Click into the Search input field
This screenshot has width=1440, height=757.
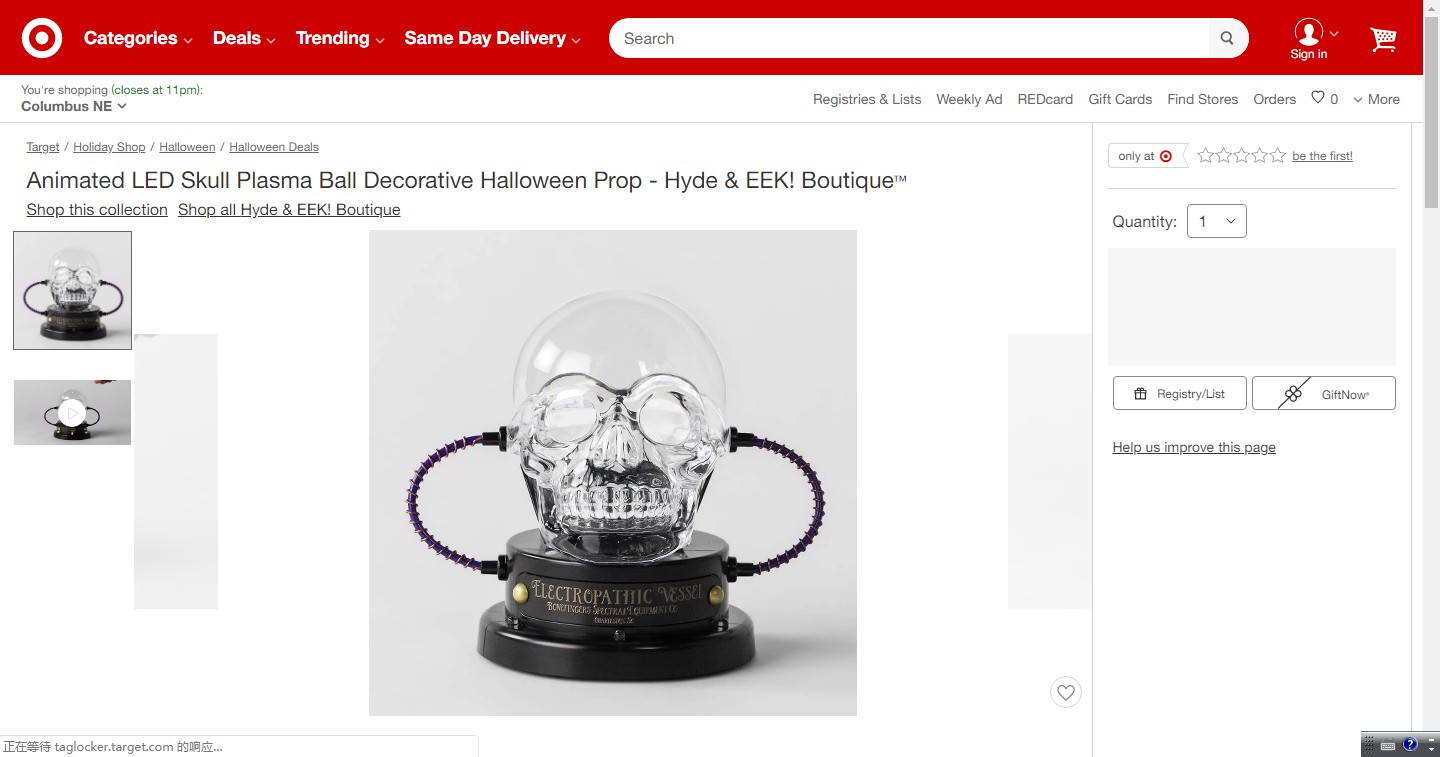[909, 38]
